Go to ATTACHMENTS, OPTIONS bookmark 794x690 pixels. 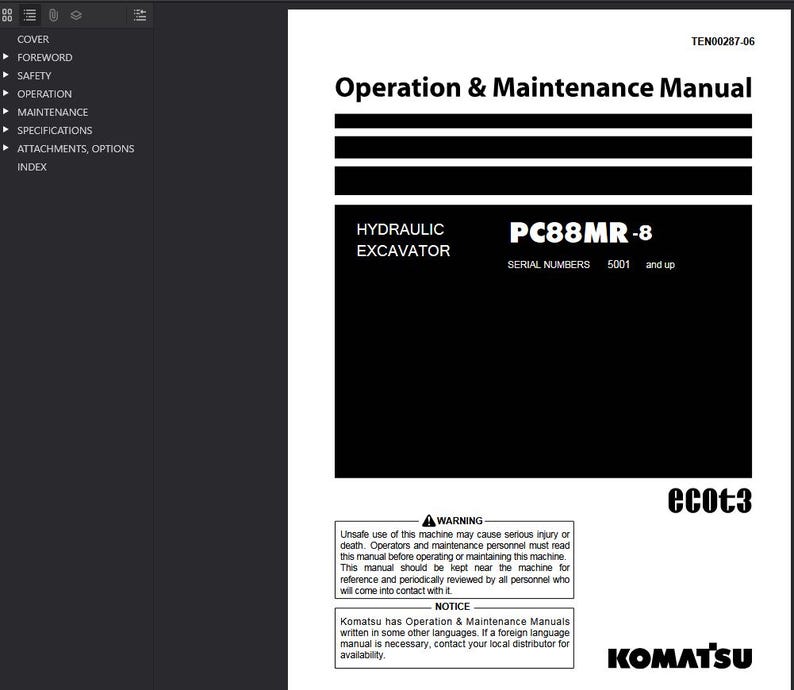tap(75, 149)
